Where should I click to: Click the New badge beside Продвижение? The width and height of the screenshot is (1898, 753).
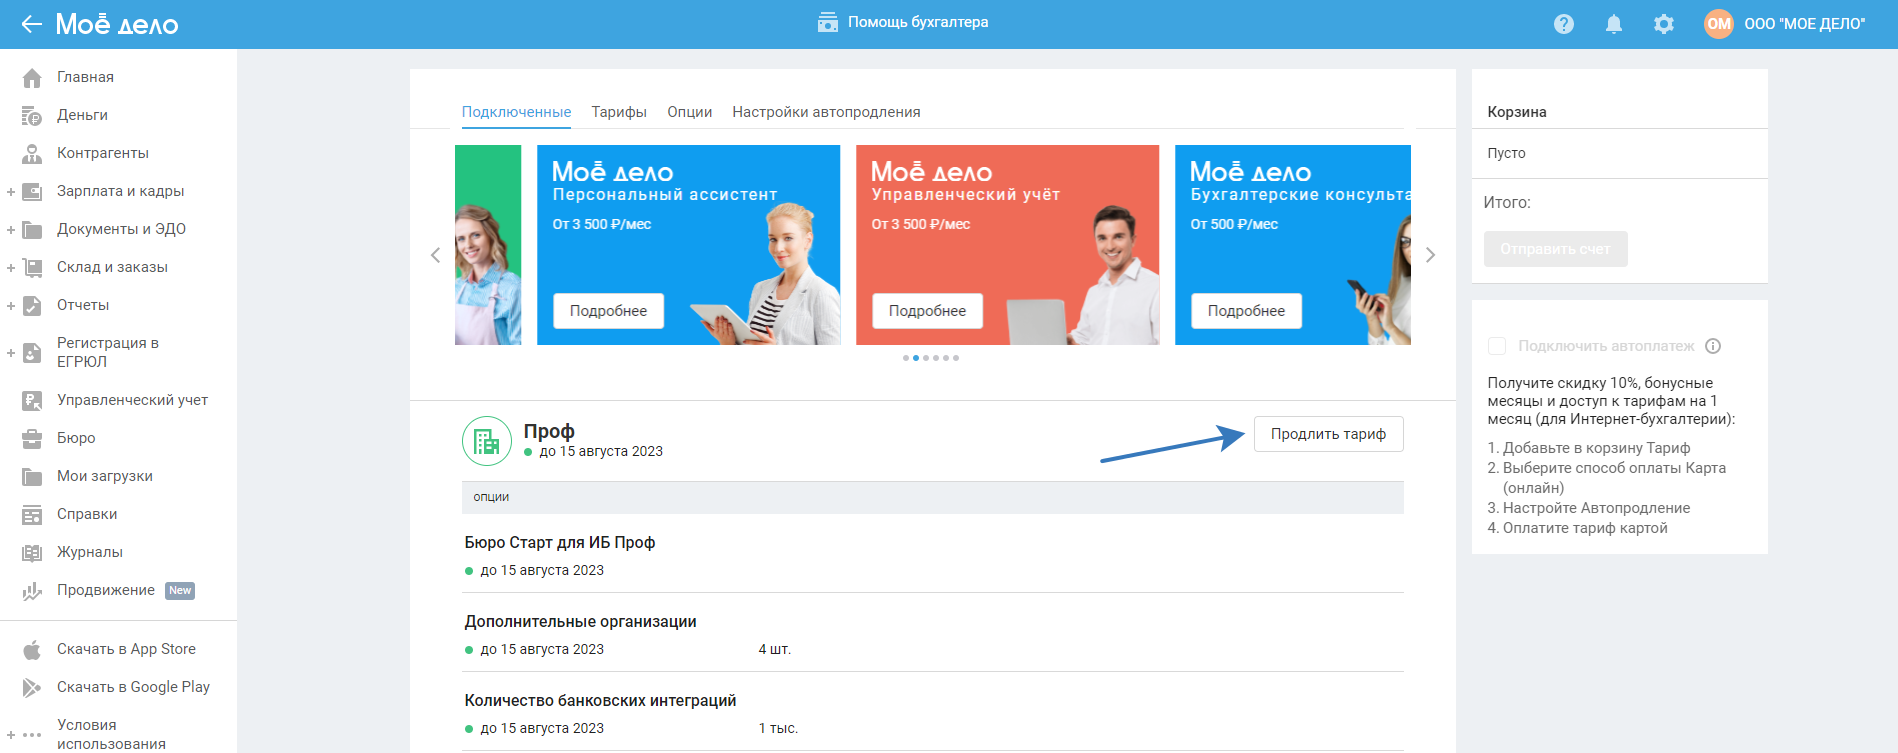click(x=180, y=591)
